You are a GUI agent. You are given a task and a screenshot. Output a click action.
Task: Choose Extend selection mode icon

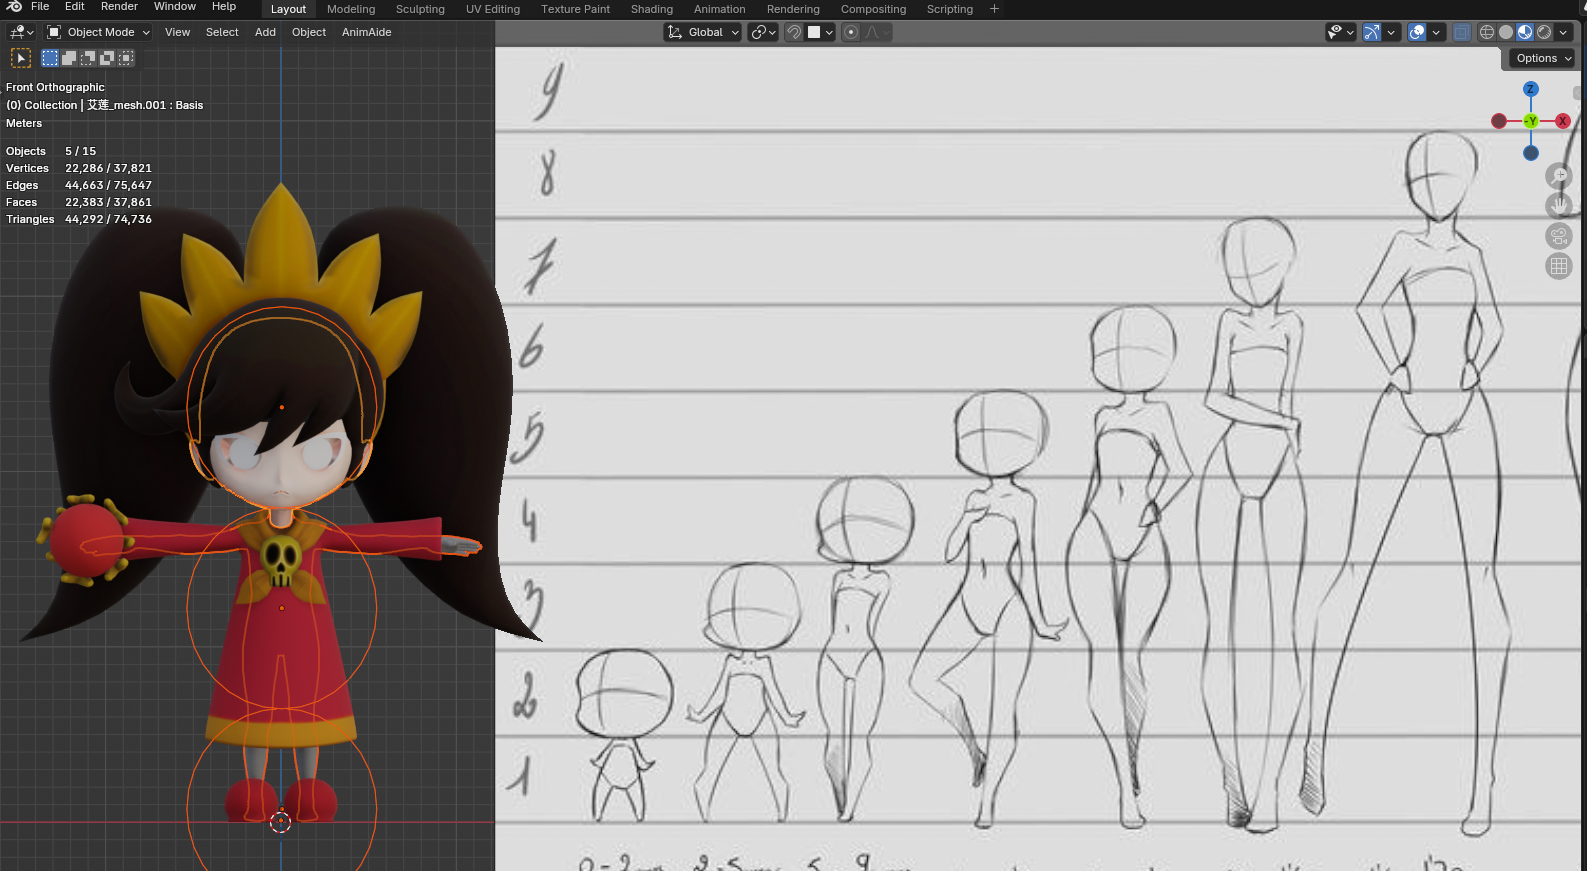69,58
